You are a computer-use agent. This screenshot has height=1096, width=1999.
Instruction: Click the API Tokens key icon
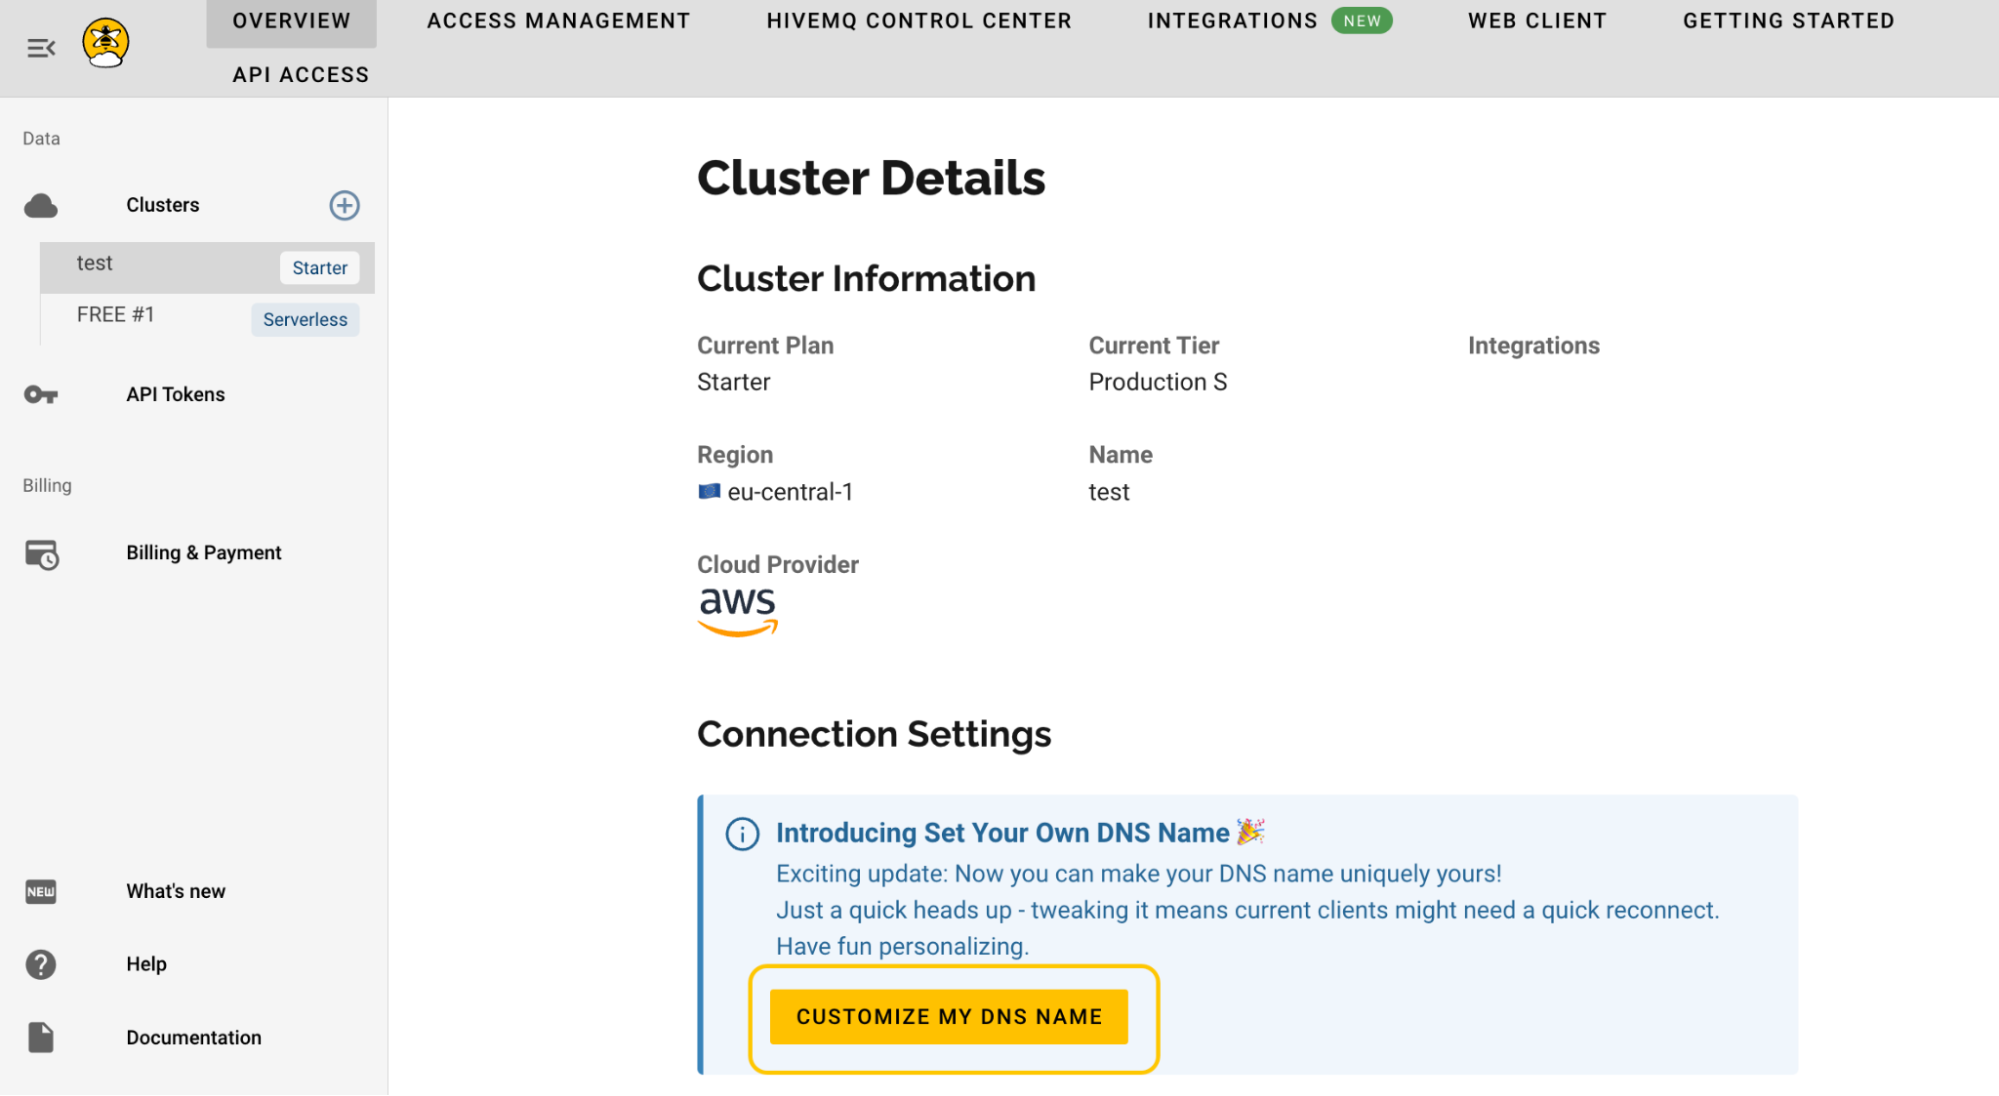(41, 394)
